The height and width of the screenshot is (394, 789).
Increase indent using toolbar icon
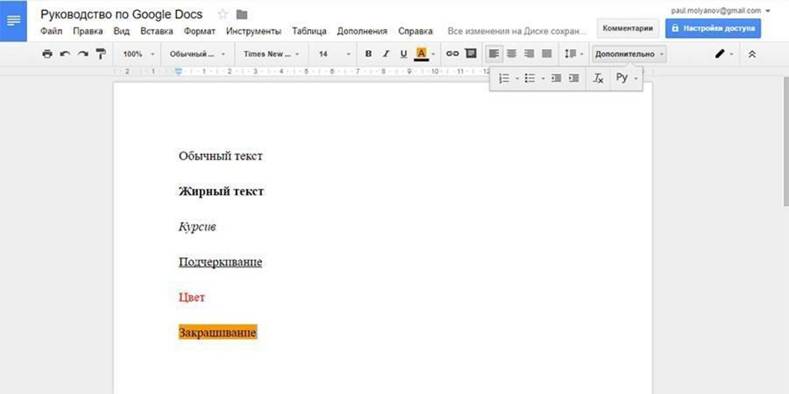[x=573, y=78]
